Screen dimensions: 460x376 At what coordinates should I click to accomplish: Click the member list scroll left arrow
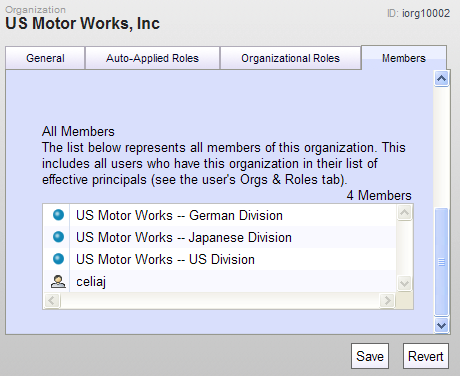coord(52,301)
